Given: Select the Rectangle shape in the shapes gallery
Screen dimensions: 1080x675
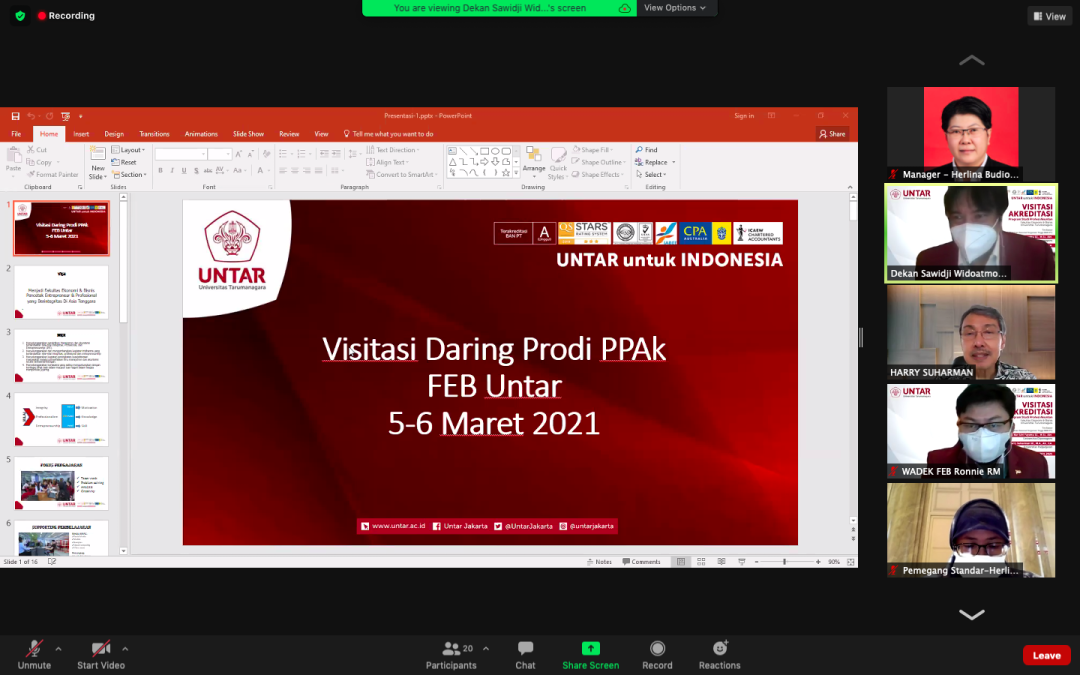Looking at the screenshot, I should click(484, 151).
